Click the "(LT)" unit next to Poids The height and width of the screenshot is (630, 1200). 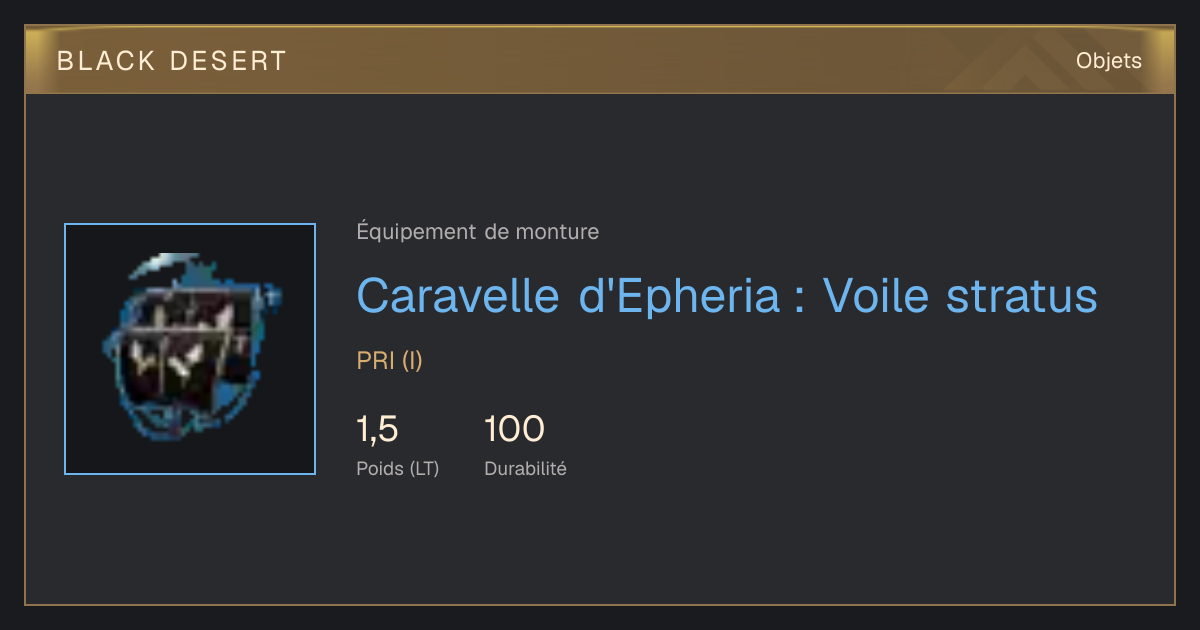click(x=424, y=468)
